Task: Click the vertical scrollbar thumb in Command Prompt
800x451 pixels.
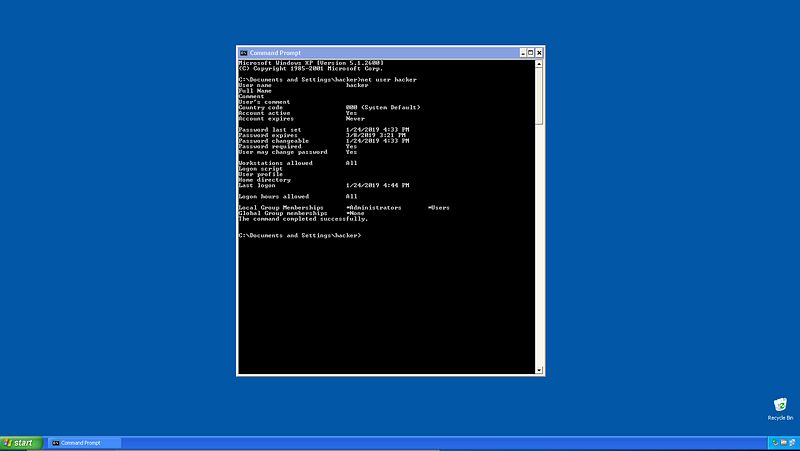Action: point(539,96)
